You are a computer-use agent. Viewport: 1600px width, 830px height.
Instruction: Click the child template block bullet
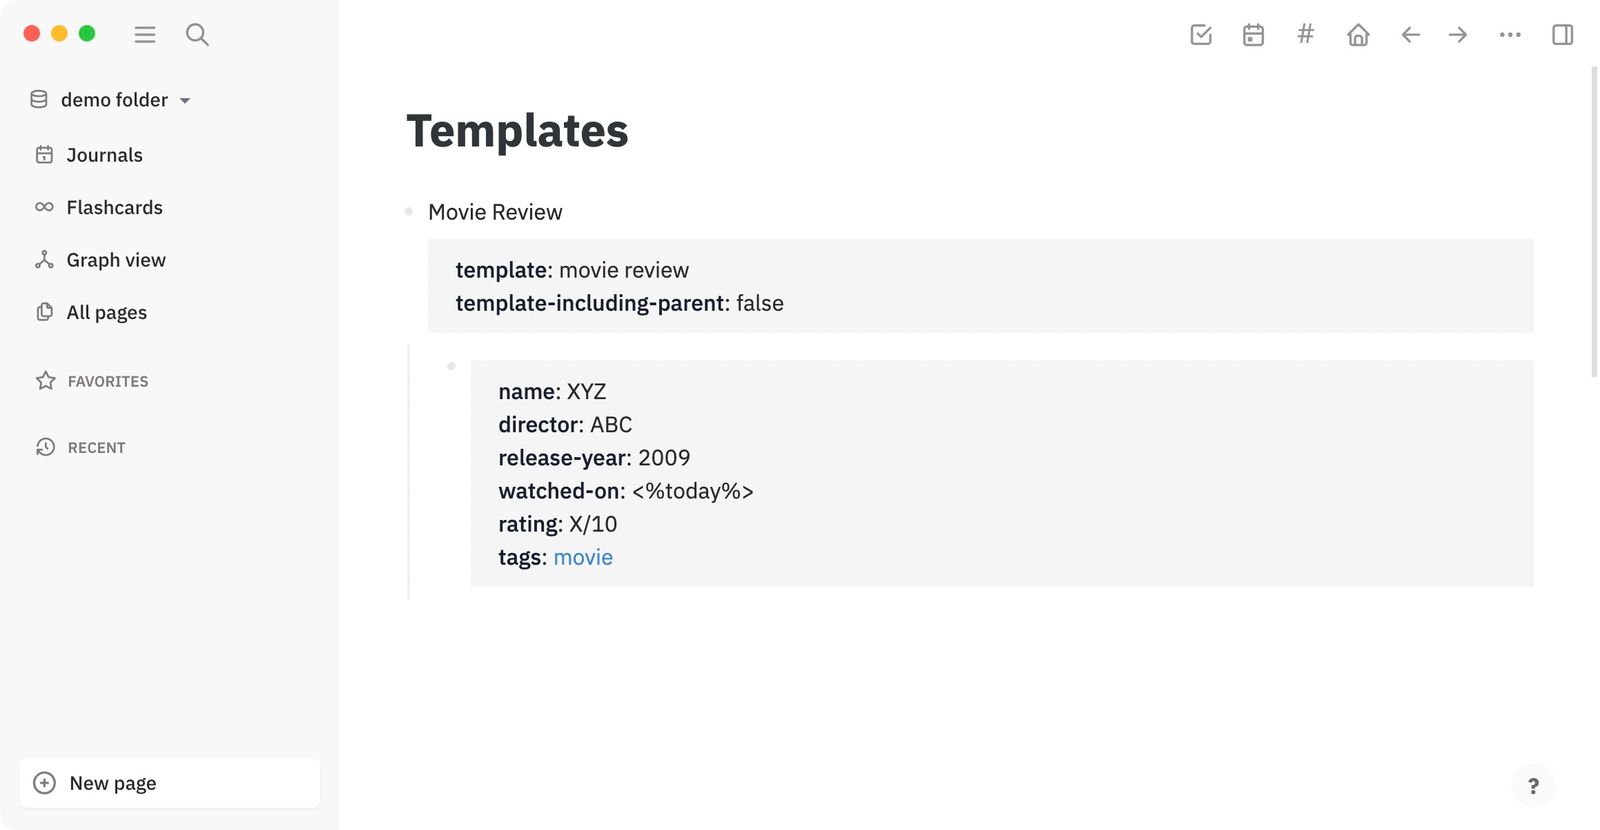coord(452,366)
